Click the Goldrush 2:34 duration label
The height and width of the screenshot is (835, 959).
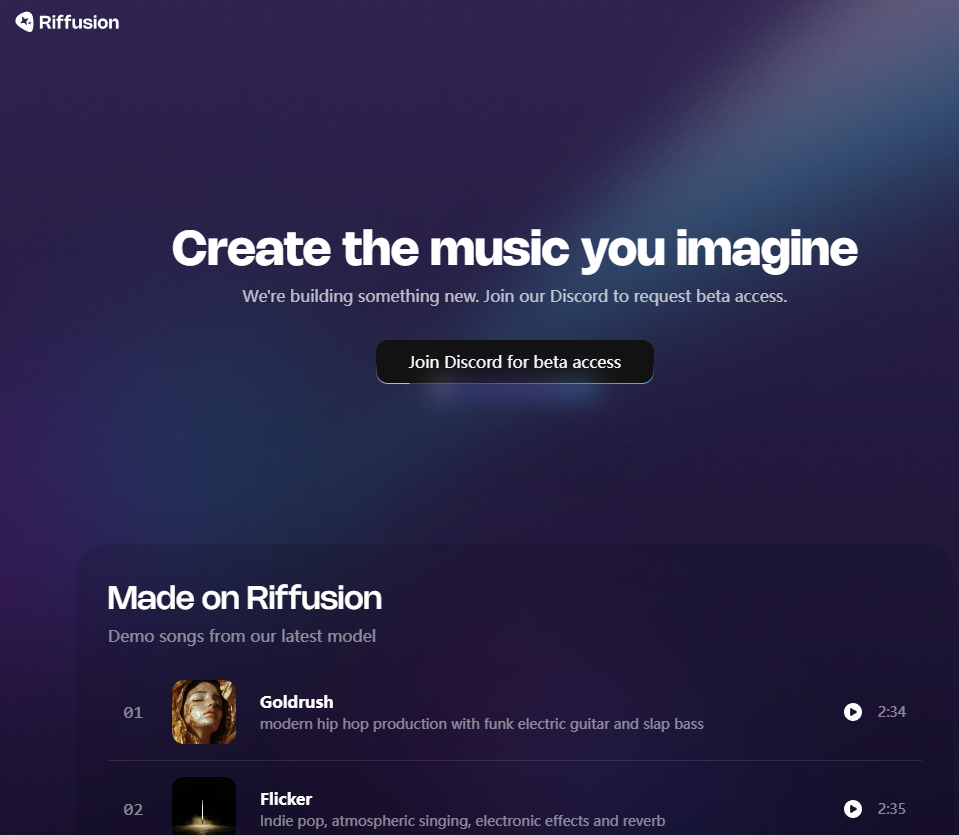892,711
